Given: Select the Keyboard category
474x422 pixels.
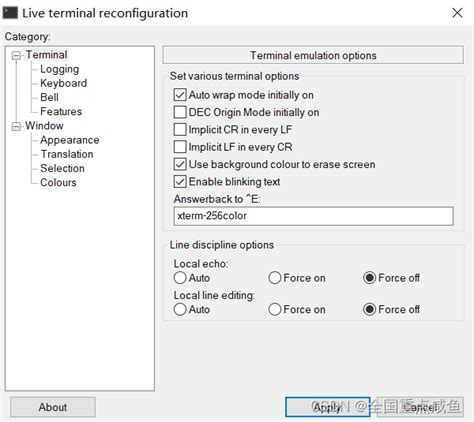Looking at the screenshot, I should 63,83.
